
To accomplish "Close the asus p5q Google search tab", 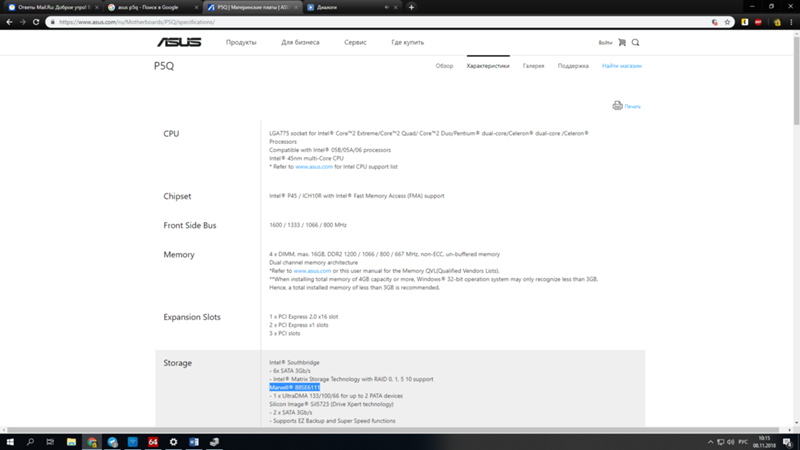I will [196, 7].
